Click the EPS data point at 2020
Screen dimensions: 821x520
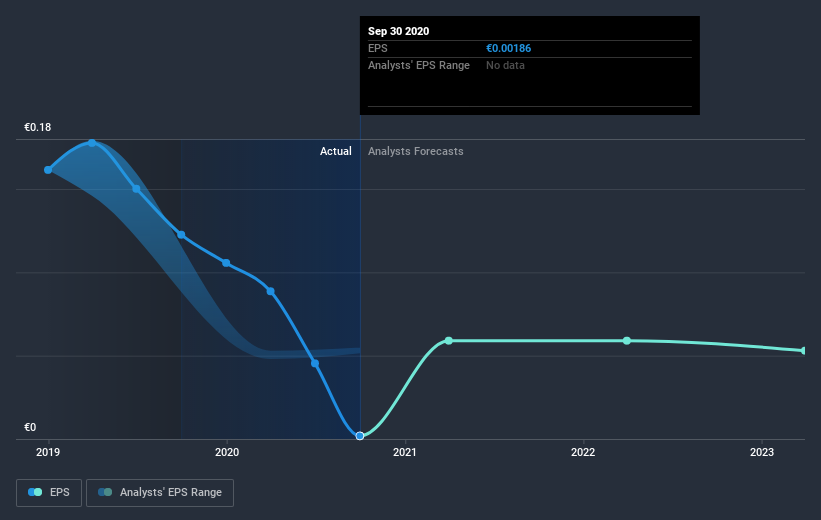(226, 263)
